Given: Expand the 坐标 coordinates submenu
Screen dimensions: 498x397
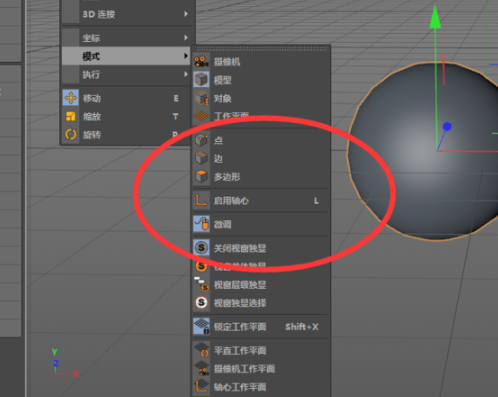Looking at the screenshot, I should point(126,38).
